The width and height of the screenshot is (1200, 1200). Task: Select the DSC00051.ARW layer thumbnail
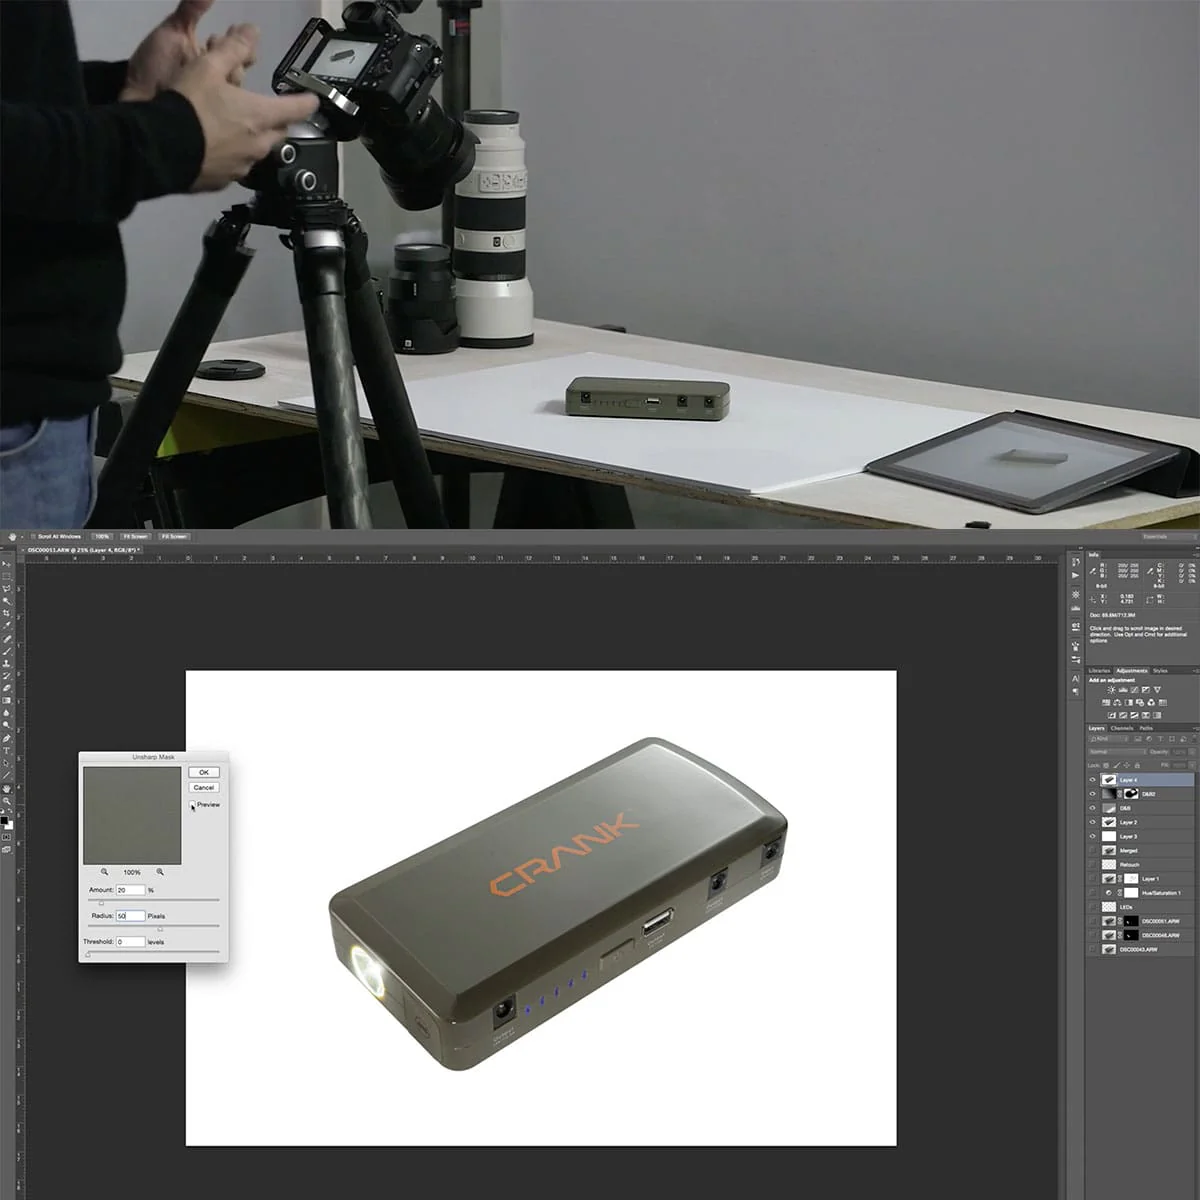point(1109,921)
